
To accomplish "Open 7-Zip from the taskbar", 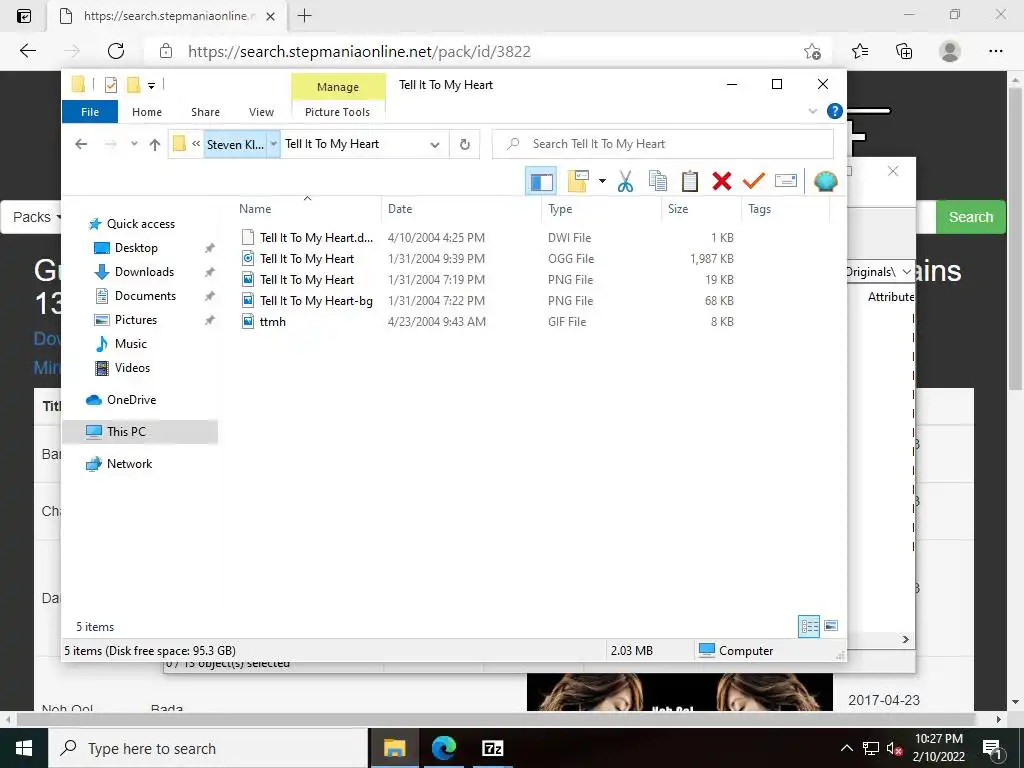I will pos(492,748).
